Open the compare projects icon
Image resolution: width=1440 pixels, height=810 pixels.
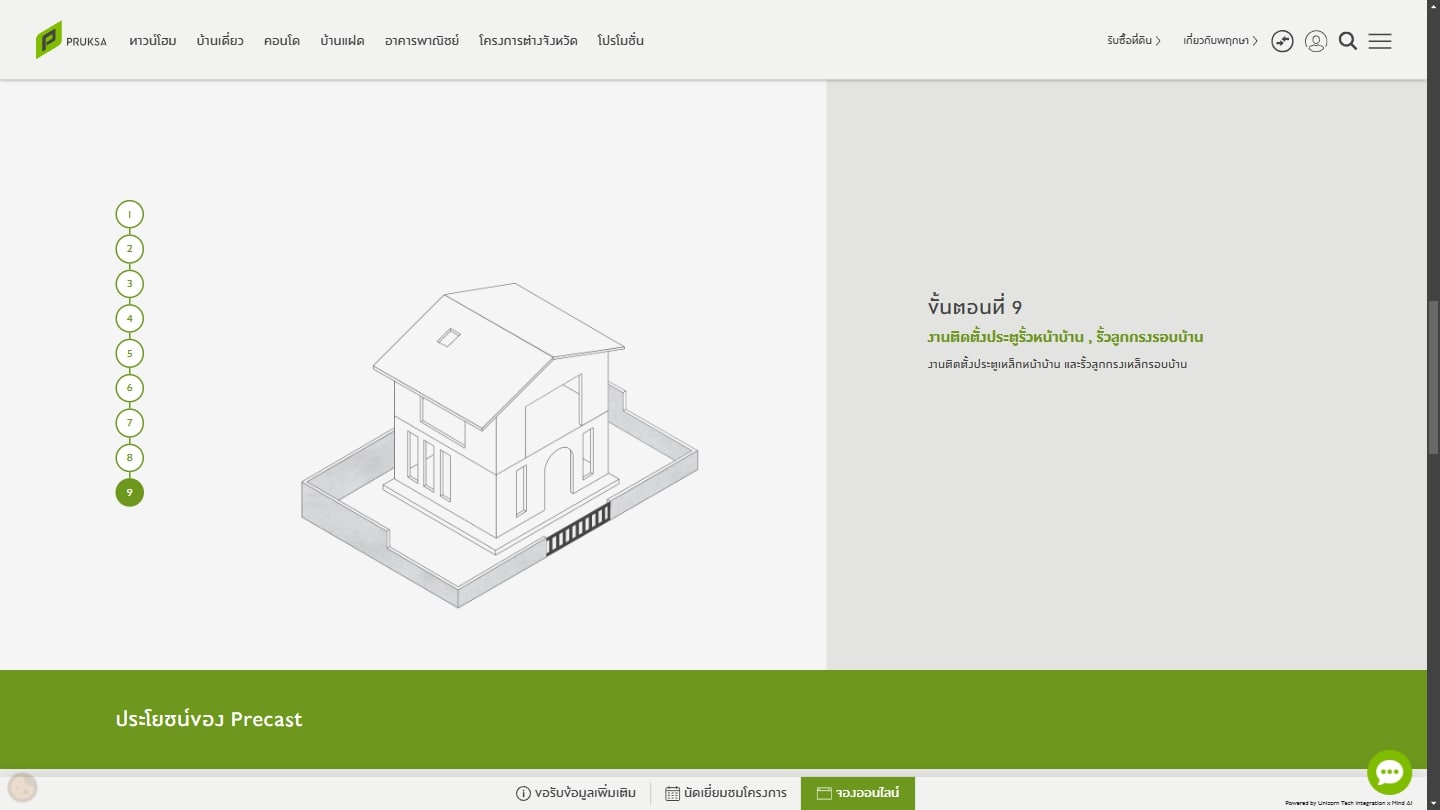1282,41
